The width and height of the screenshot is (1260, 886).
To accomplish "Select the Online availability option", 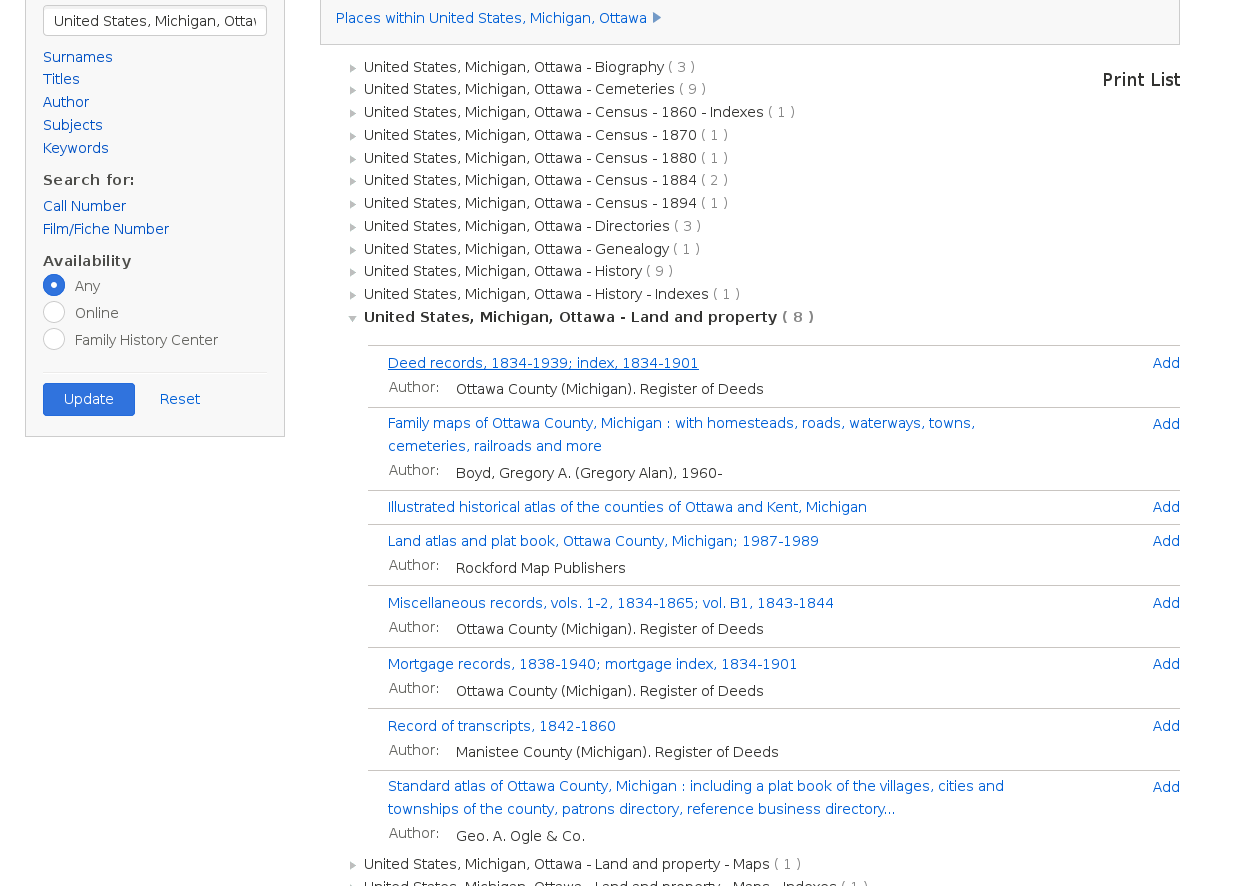I will coord(54,313).
